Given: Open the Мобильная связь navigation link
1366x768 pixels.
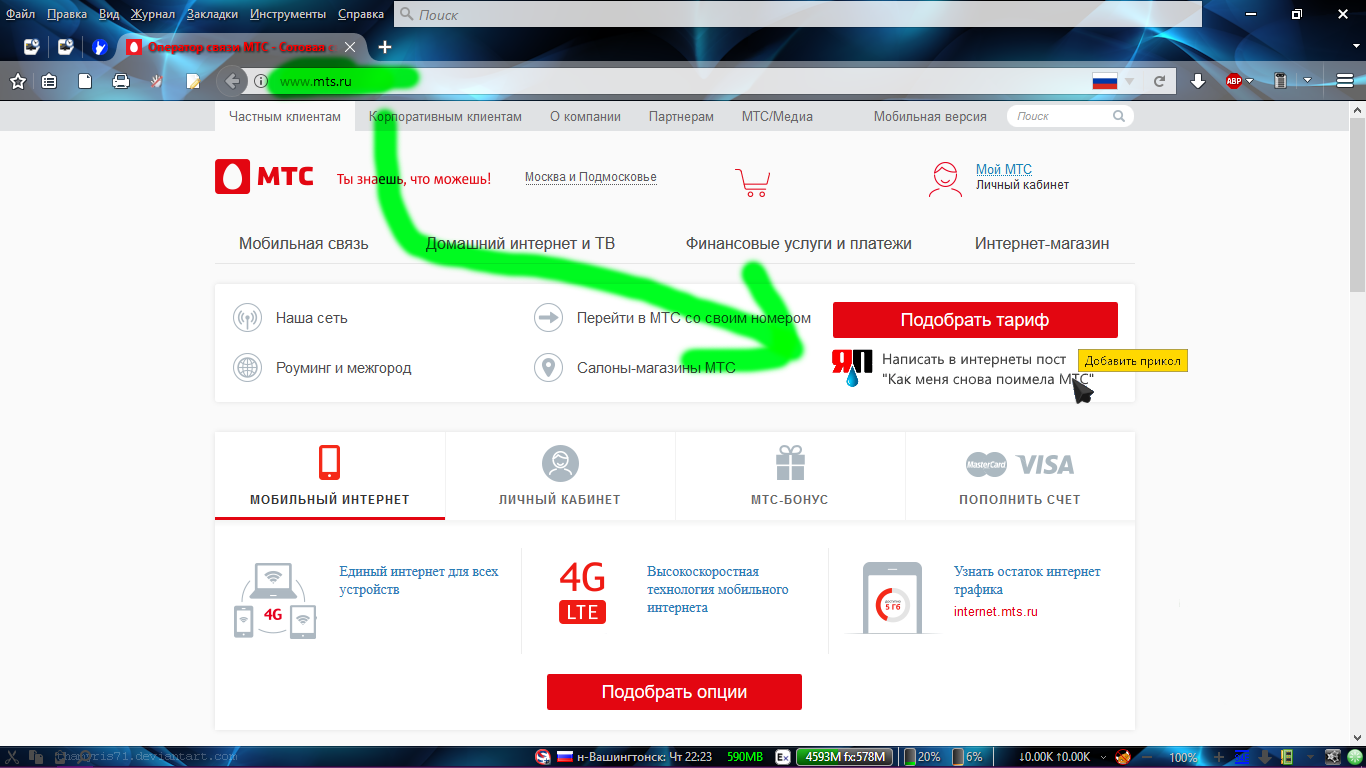Looking at the screenshot, I should [304, 243].
